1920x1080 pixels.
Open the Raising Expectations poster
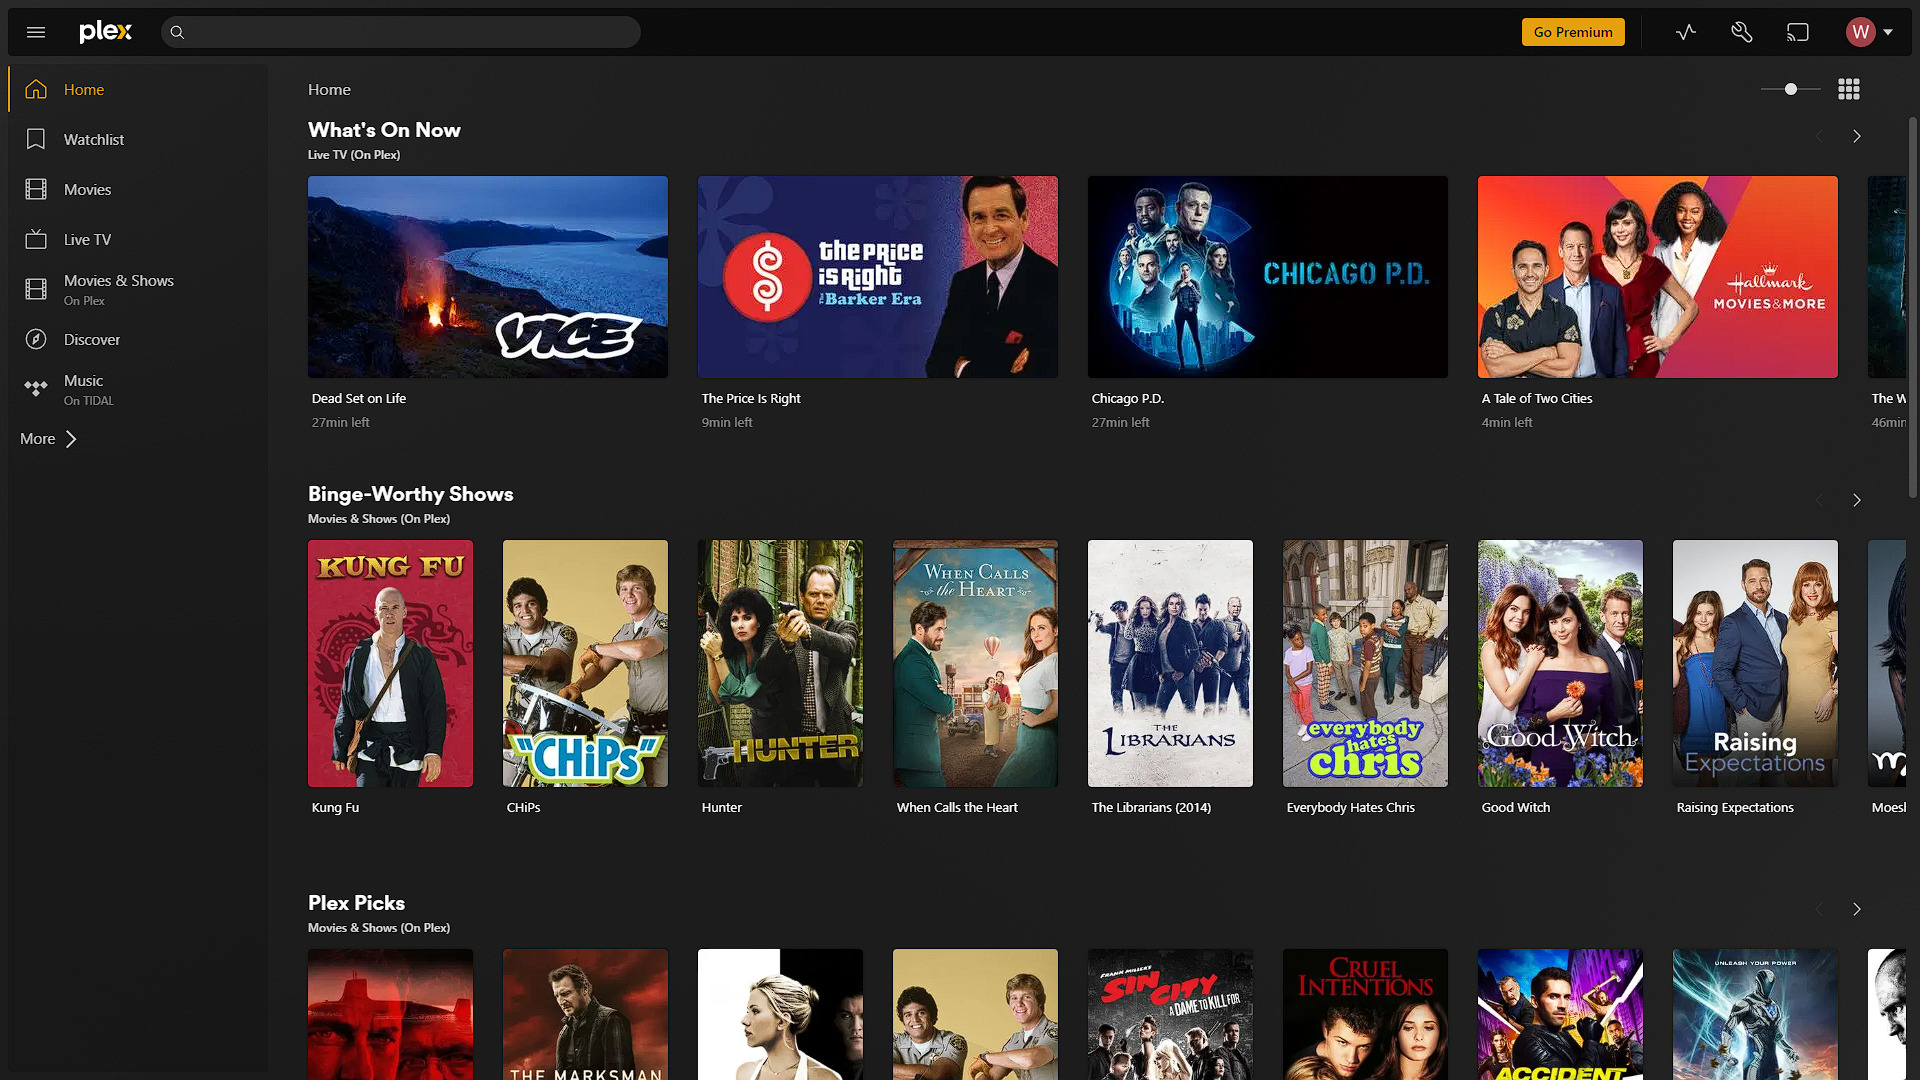1755,663
